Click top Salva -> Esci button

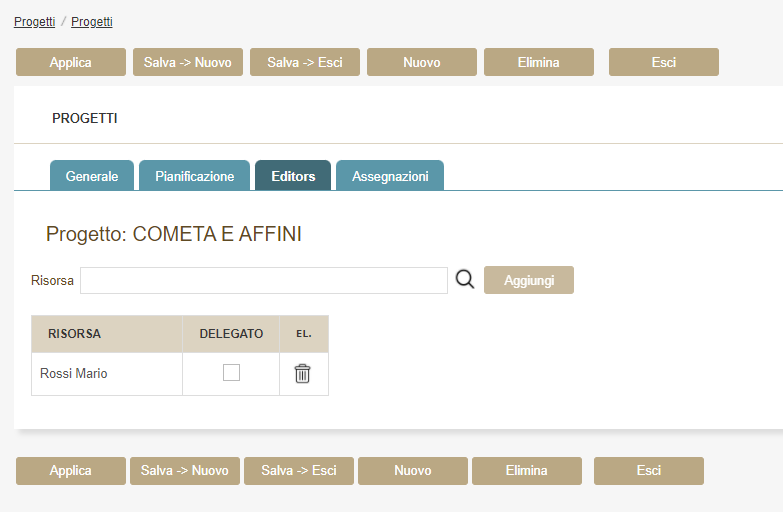click(x=304, y=62)
